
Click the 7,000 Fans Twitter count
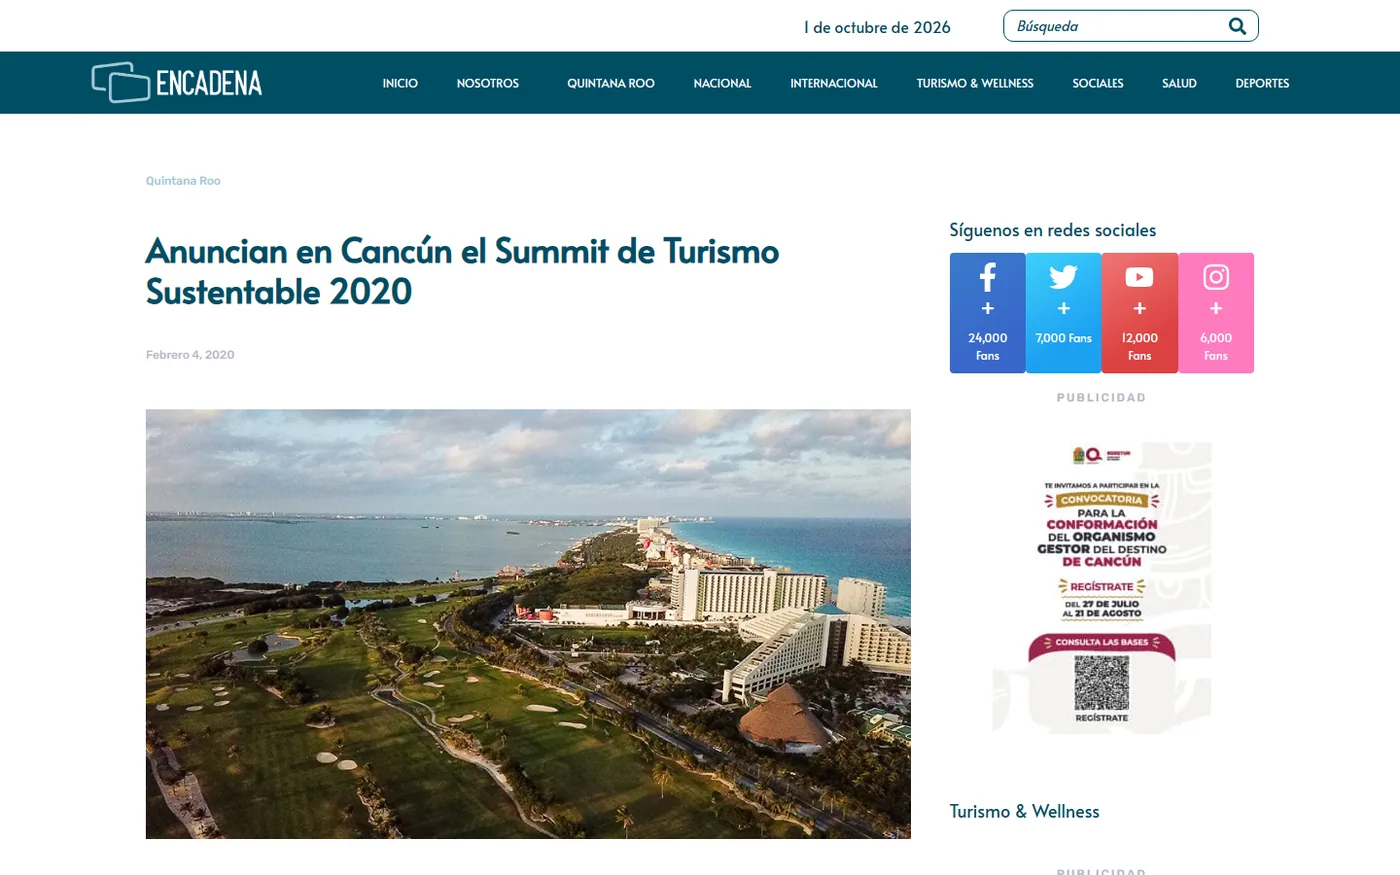[1063, 338]
